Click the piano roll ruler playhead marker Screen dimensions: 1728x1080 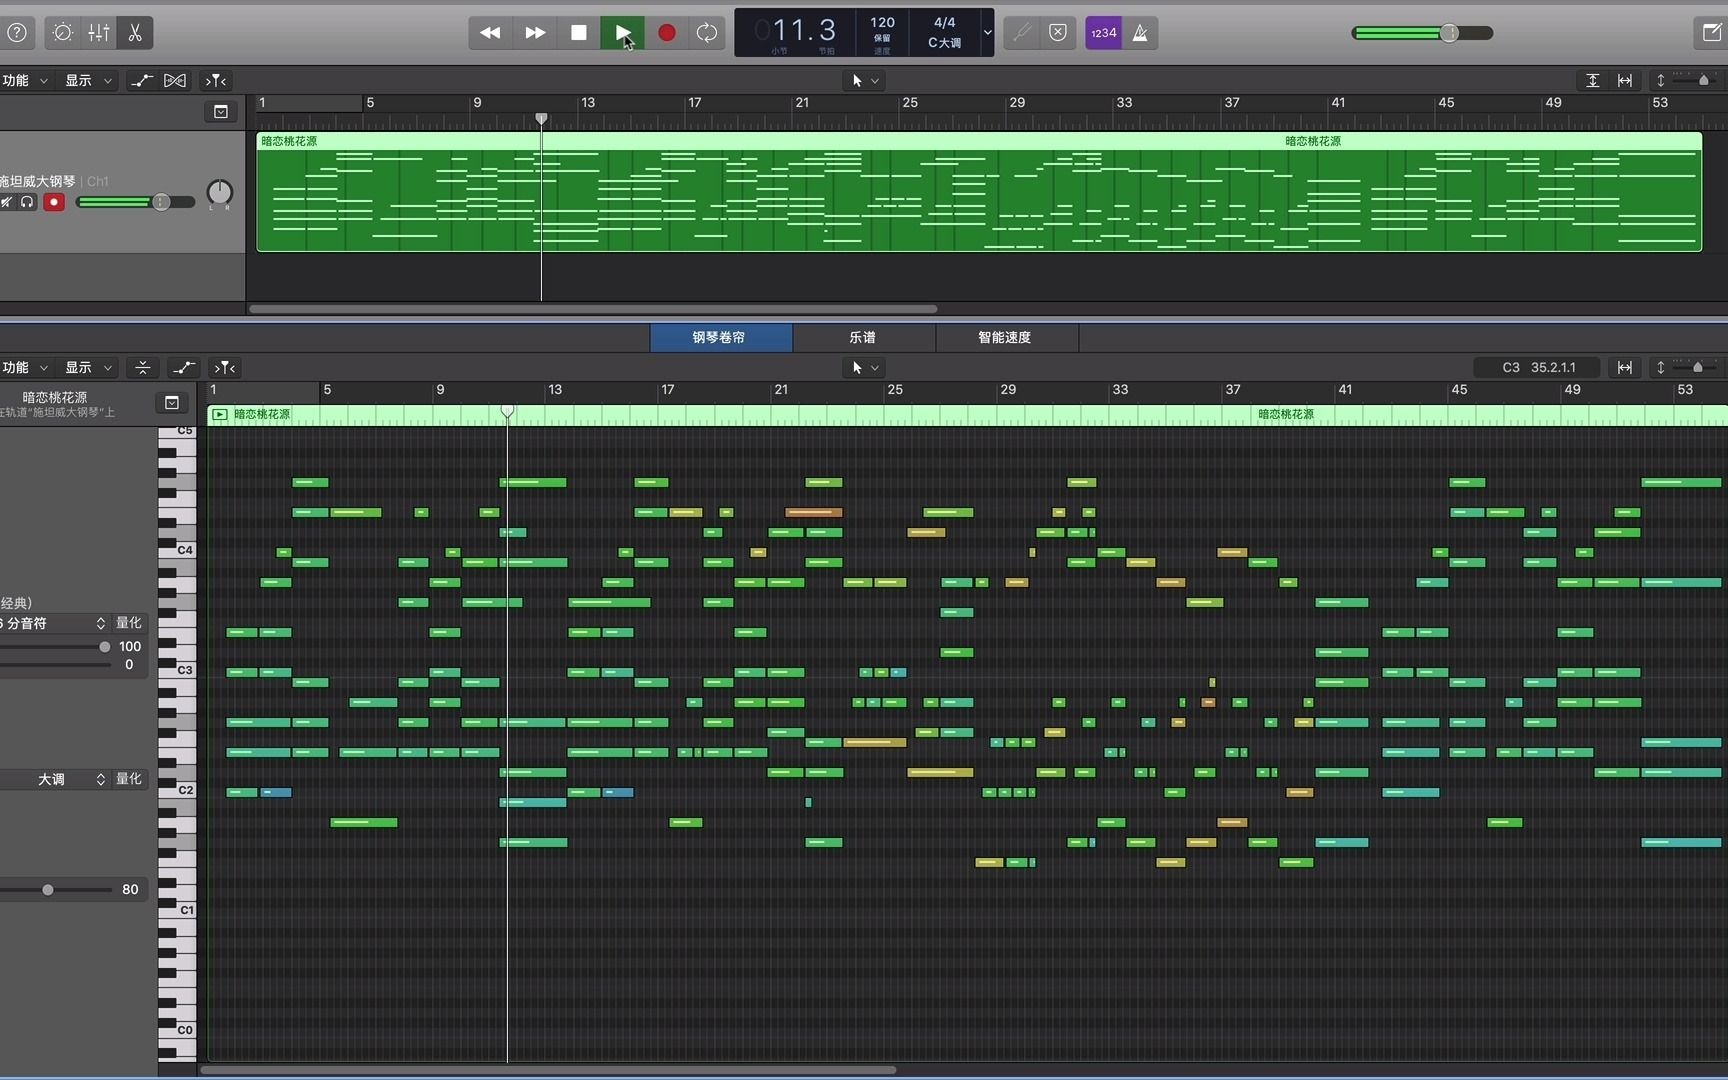click(x=507, y=411)
